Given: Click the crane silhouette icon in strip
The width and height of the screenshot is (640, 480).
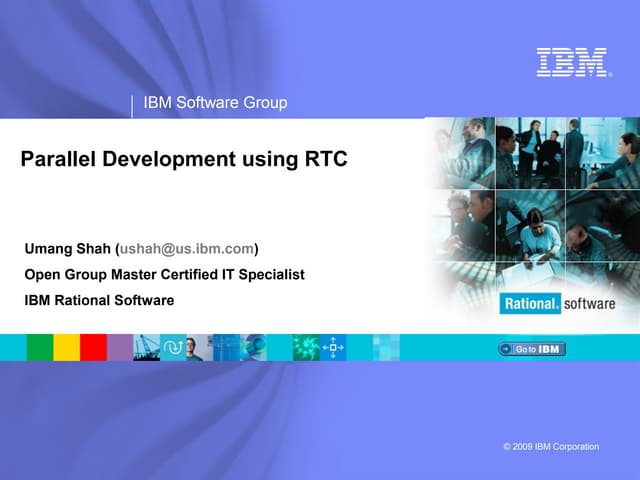Looking at the screenshot, I should coord(146,347).
